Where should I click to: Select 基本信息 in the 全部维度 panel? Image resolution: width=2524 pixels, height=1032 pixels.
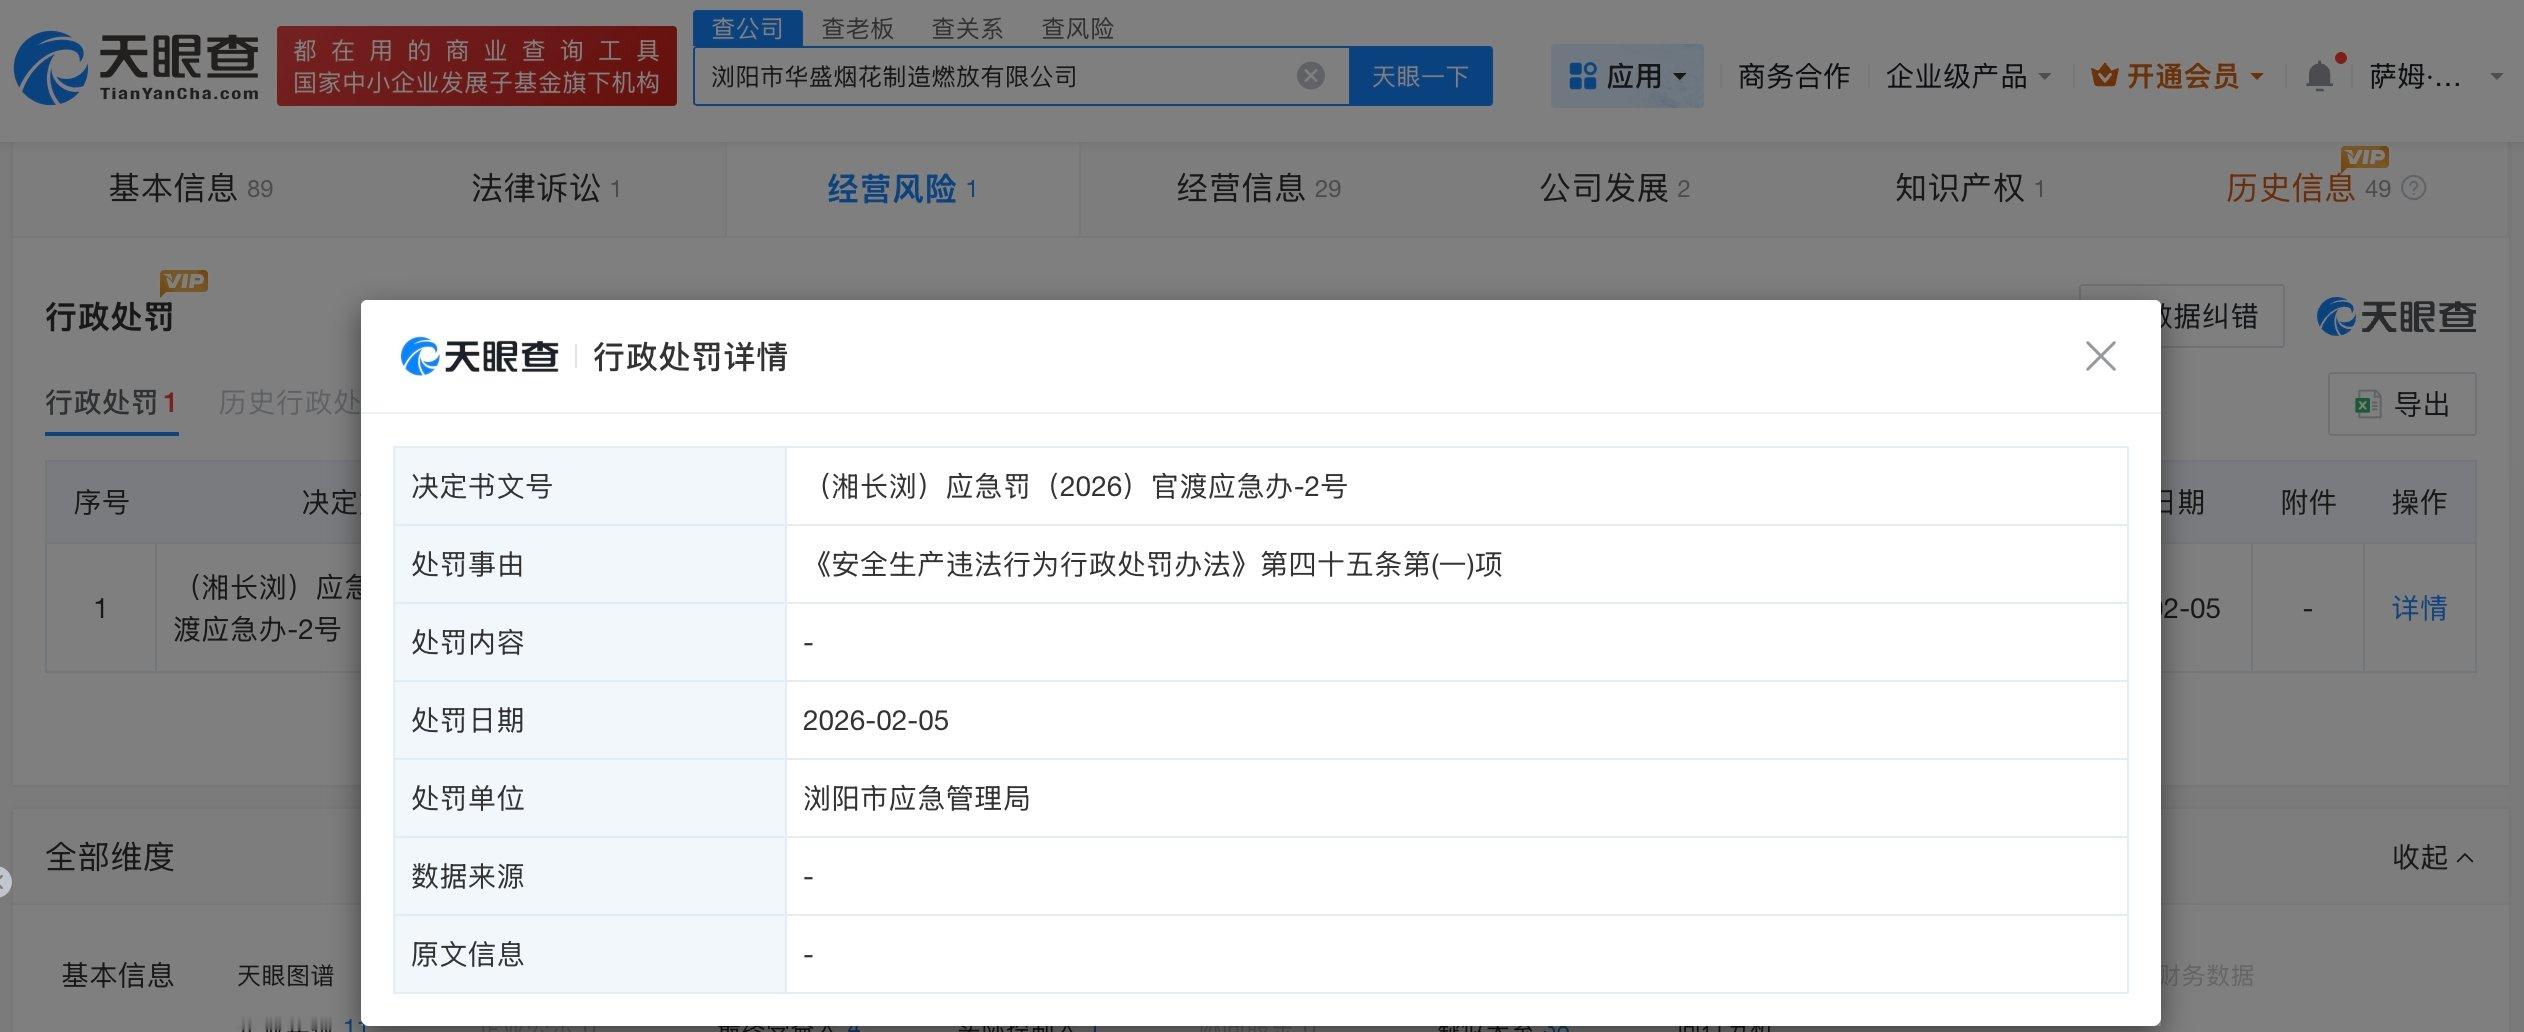point(118,975)
